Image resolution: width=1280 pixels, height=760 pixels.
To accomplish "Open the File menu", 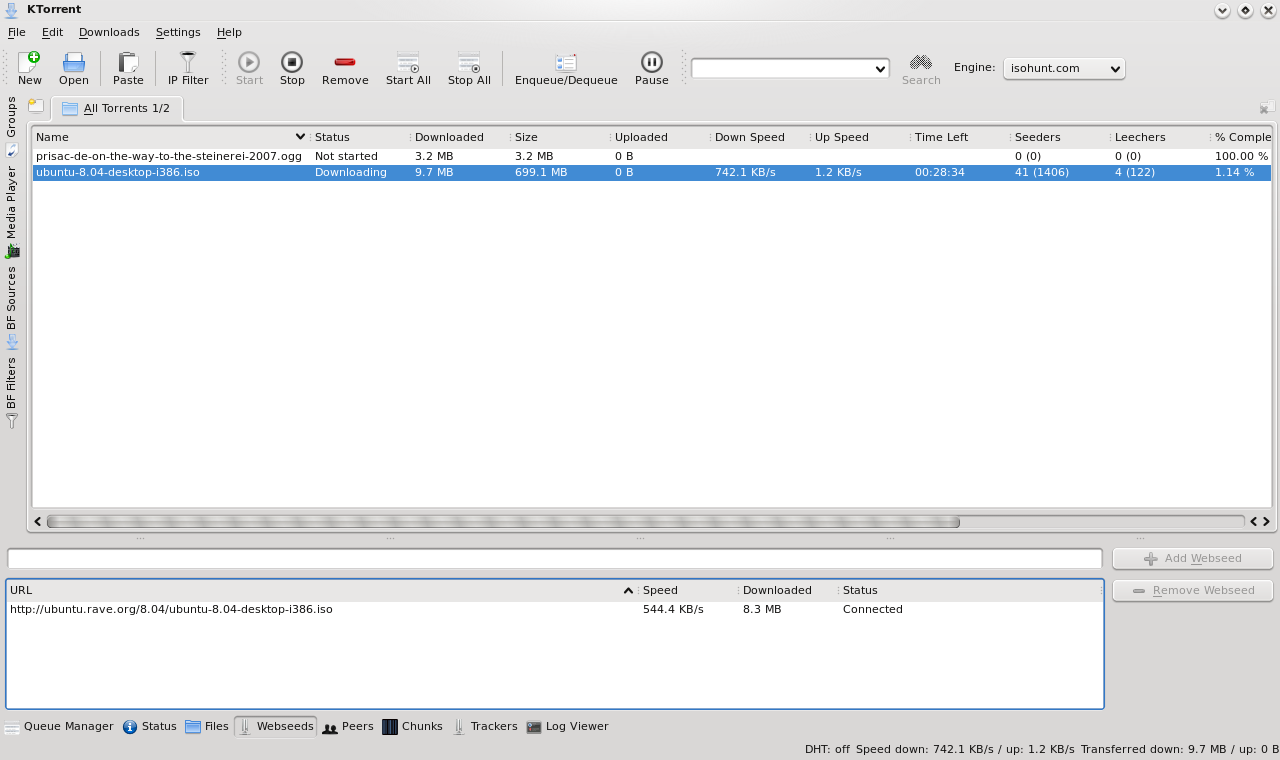I will (17, 32).
